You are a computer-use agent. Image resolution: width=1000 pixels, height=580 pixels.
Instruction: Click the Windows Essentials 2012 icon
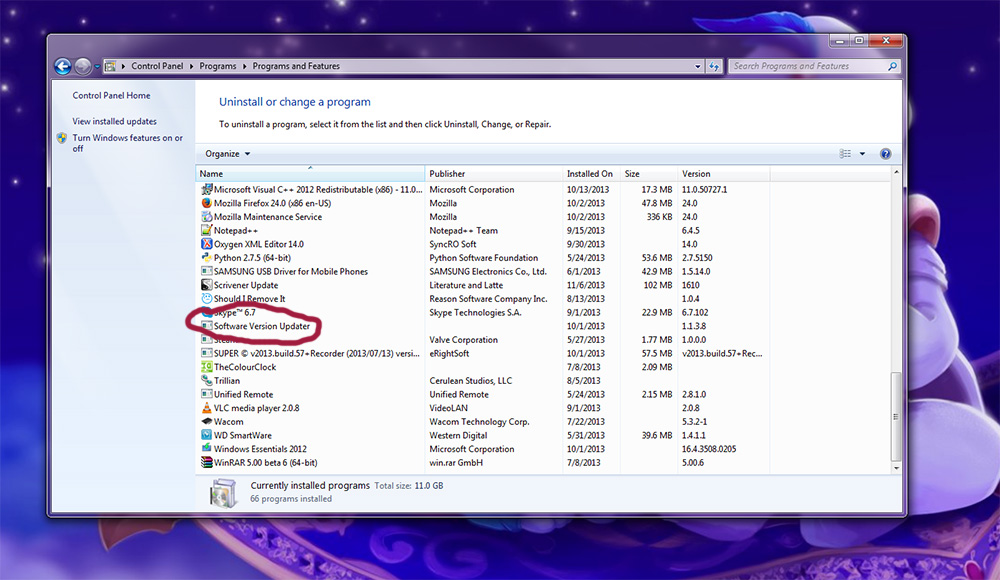pos(207,449)
